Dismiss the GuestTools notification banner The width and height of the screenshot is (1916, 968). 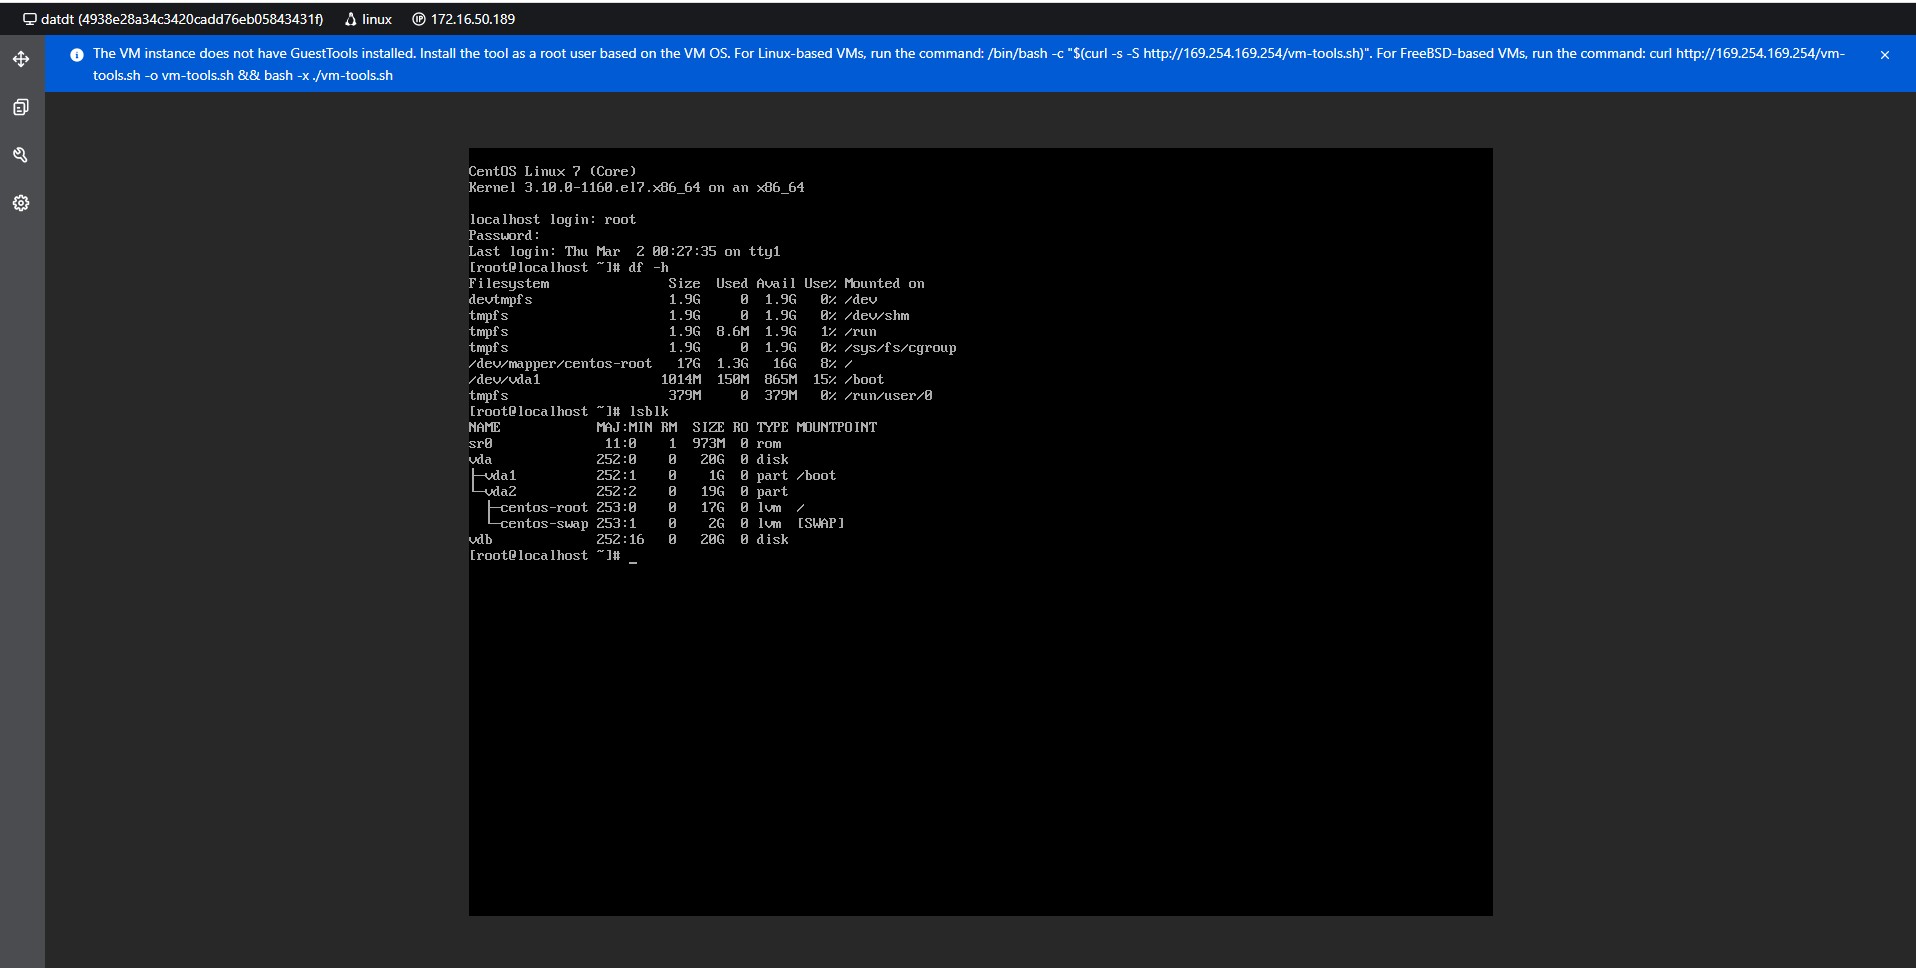[1885, 55]
